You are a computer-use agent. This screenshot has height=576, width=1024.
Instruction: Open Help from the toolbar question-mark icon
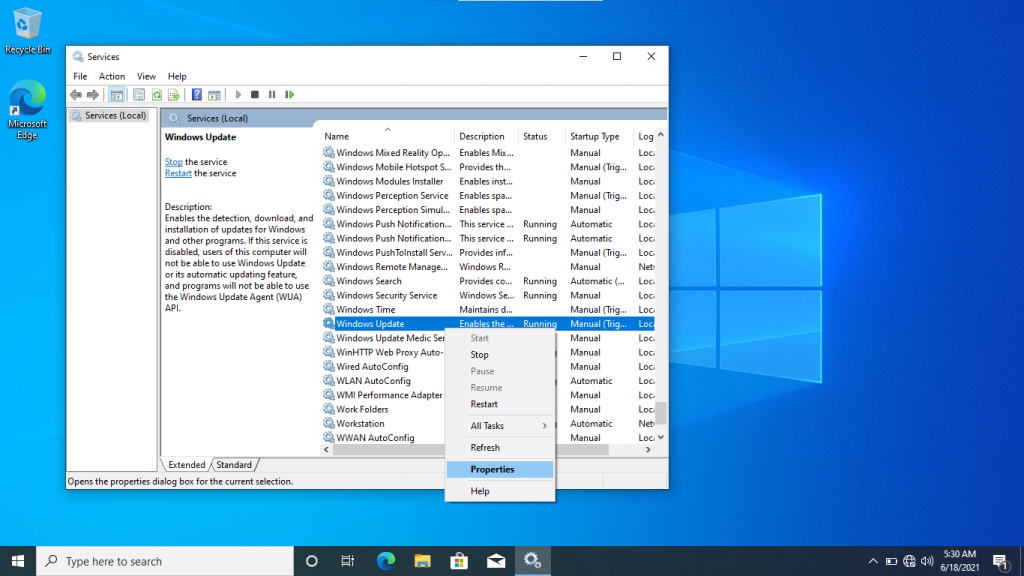197,95
